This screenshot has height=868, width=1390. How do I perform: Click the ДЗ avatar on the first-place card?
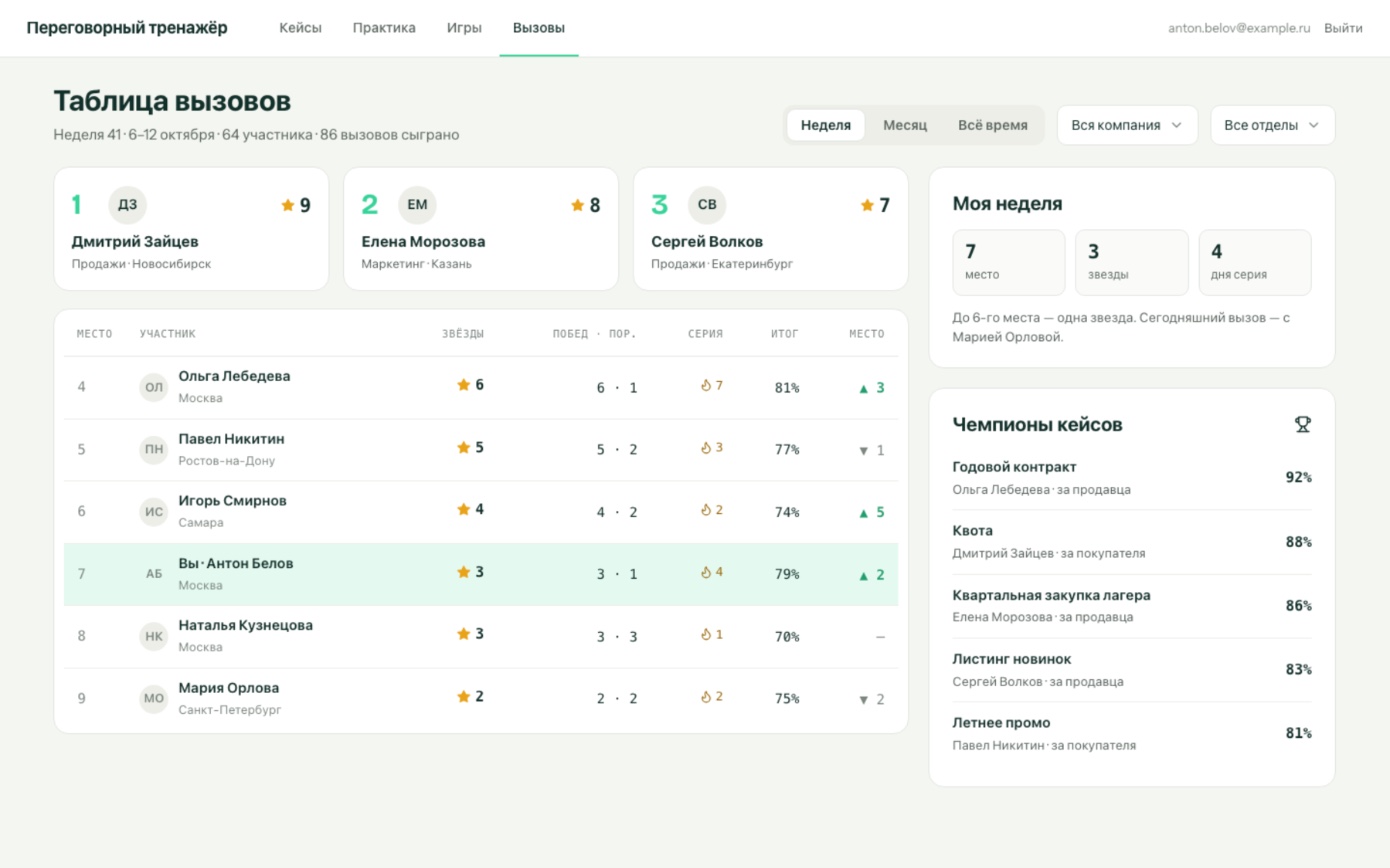click(127, 205)
